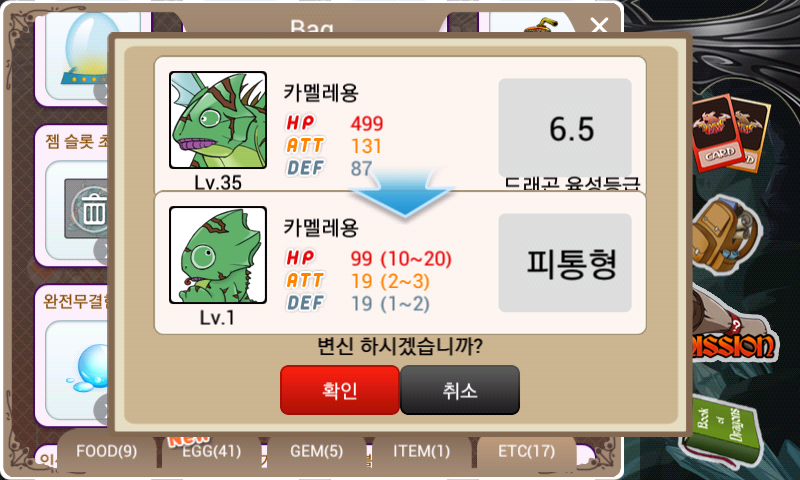The width and height of the screenshot is (800, 480).
Task: Tap the Lv.1 chameleon dragon portrait
Action: [x=218, y=255]
